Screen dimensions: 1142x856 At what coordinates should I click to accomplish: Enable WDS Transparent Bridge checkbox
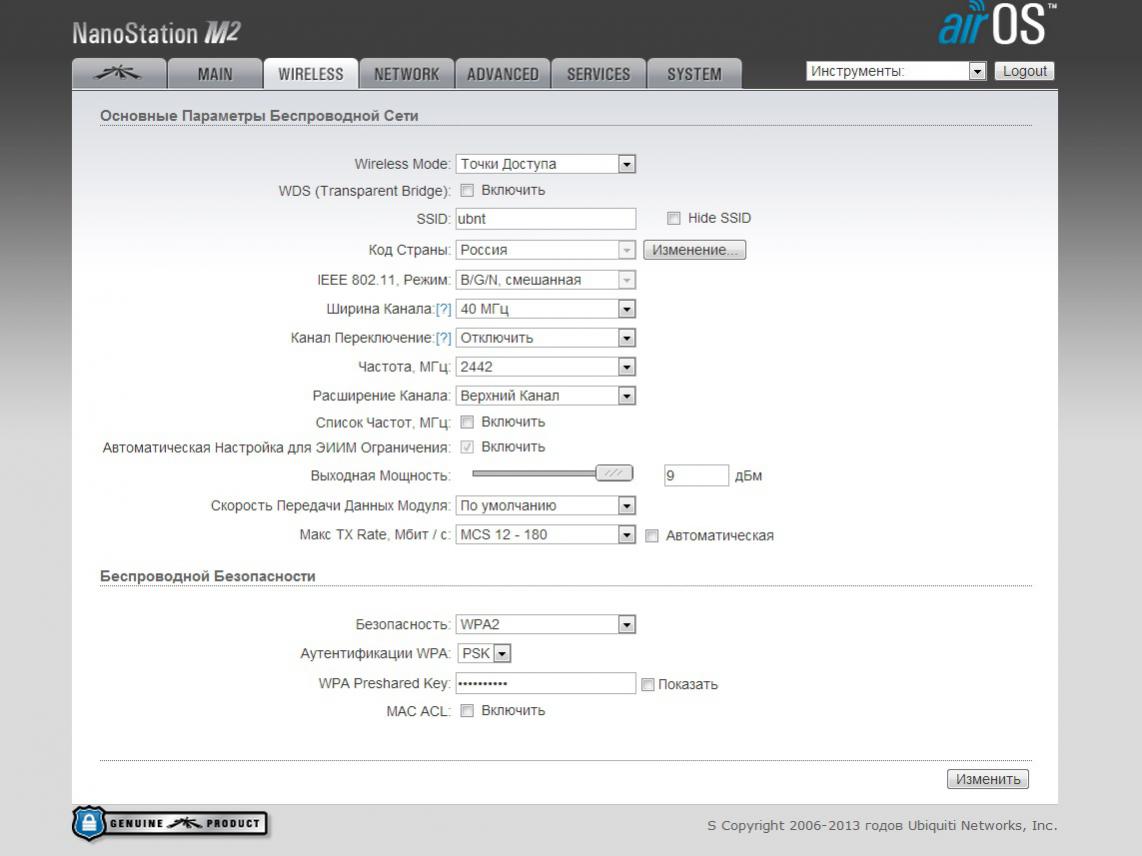(468, 190)
